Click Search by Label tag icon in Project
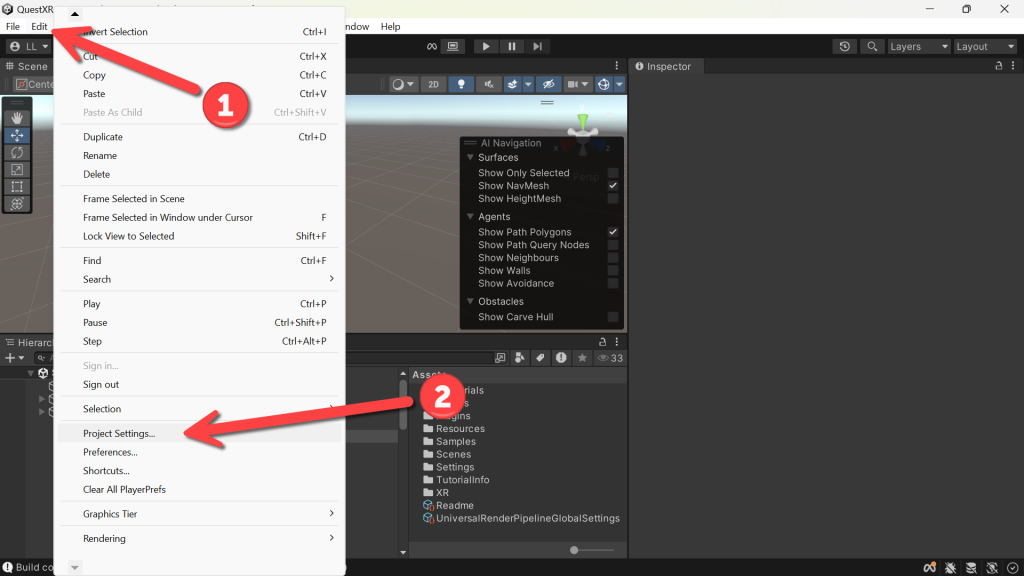This screenshot has height=576, width=1024. coord(540,358)
